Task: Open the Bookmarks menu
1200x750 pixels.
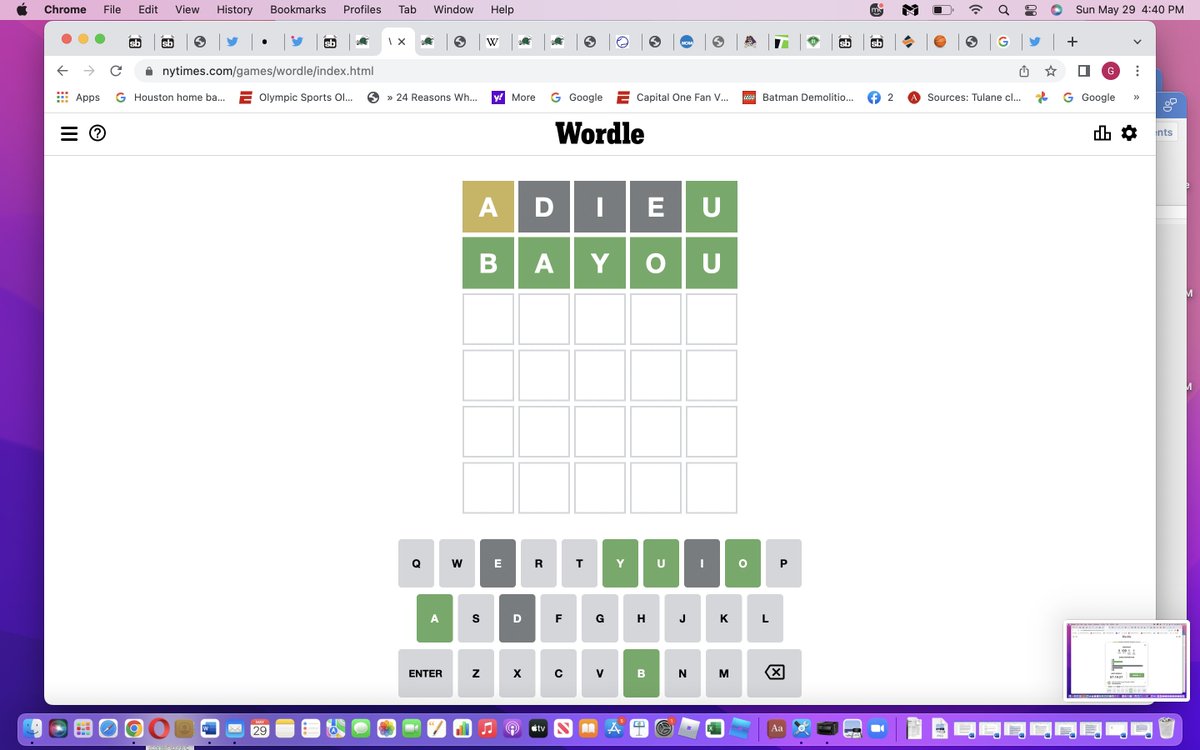Action: coord(298,10)
